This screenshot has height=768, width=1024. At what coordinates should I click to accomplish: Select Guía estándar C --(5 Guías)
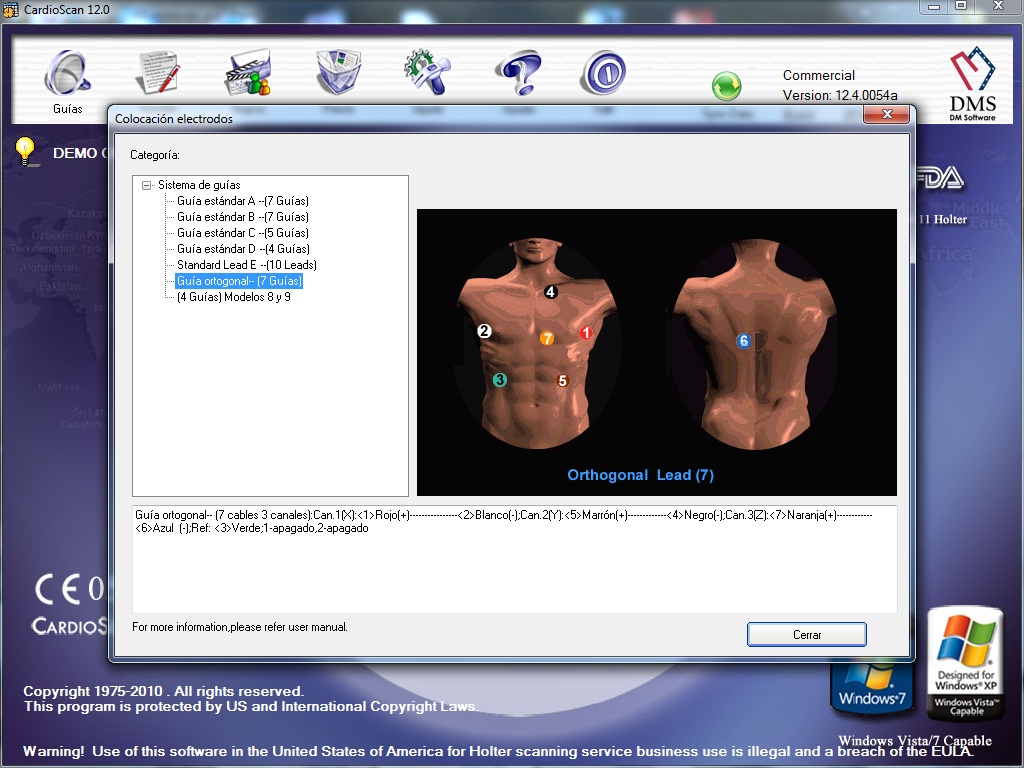click(x=243, y=233)
